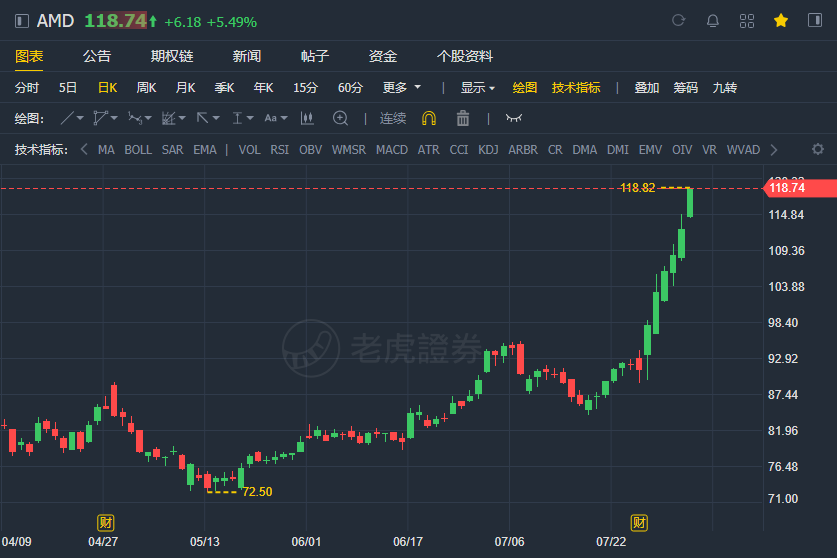
Task: Select the straight line drawing tool
Action: [67, 118]
